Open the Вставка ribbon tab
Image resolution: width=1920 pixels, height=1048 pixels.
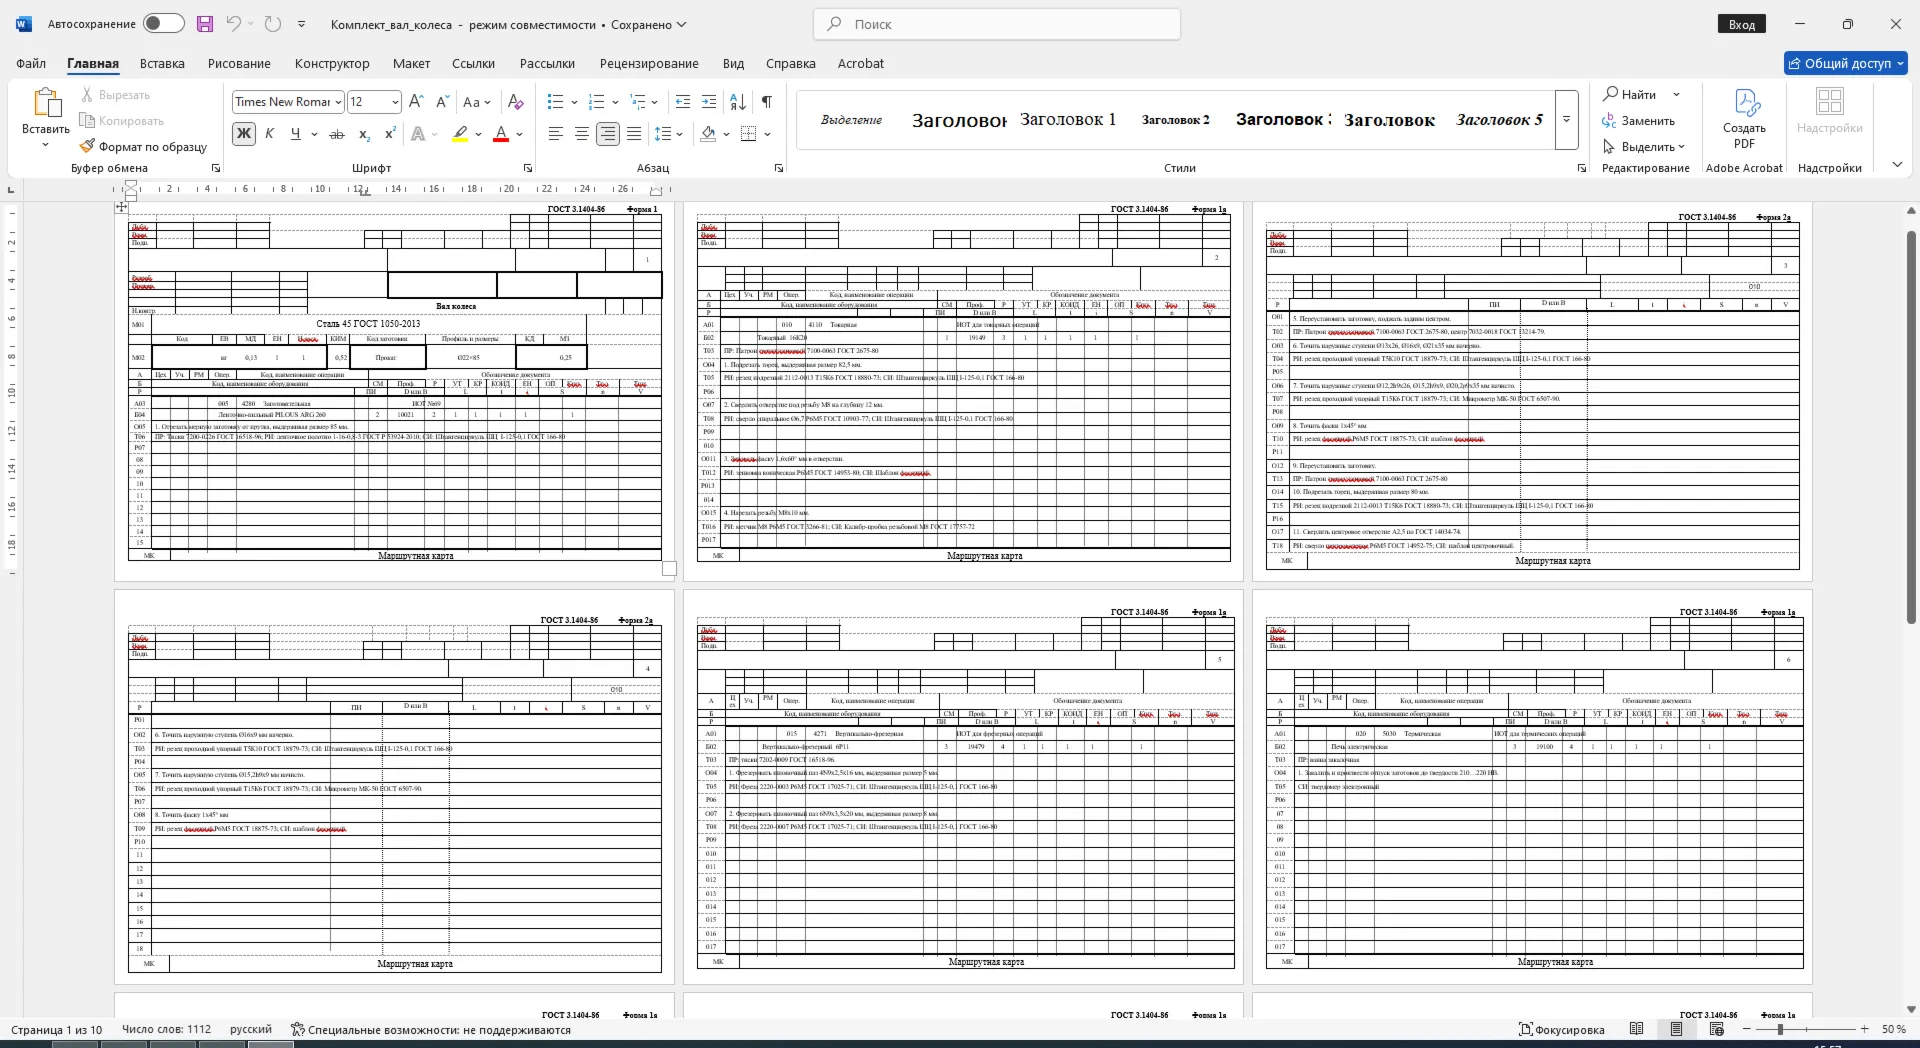point(162,63)
